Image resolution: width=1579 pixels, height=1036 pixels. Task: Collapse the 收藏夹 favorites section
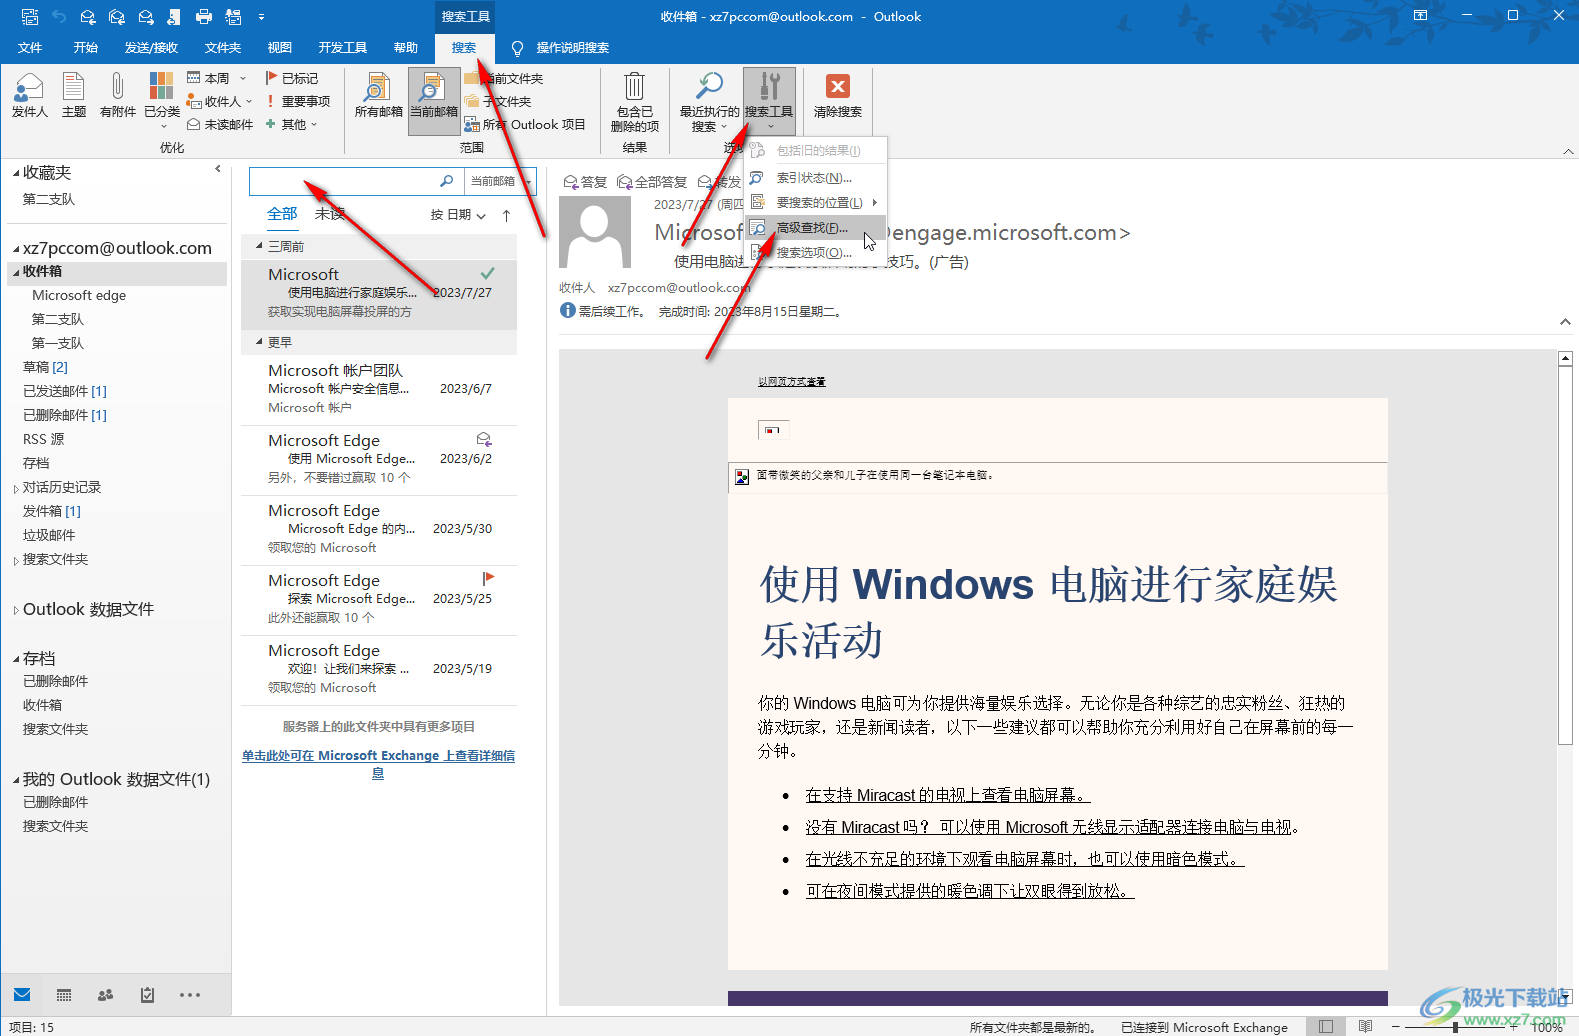pos(16,173)
